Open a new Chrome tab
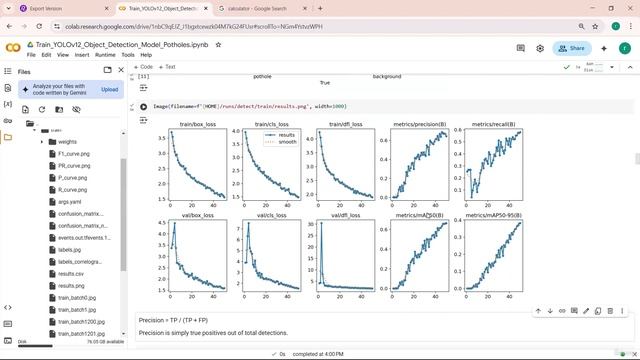The height and width of the screenshot is (360, 640). [320, 8]
